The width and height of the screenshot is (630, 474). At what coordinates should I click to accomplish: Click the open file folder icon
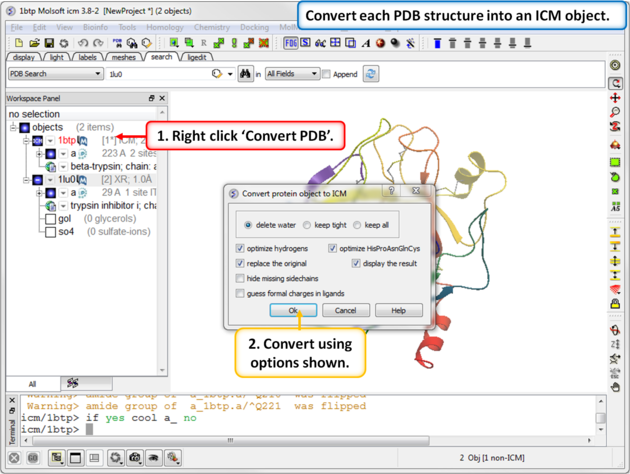34,44
